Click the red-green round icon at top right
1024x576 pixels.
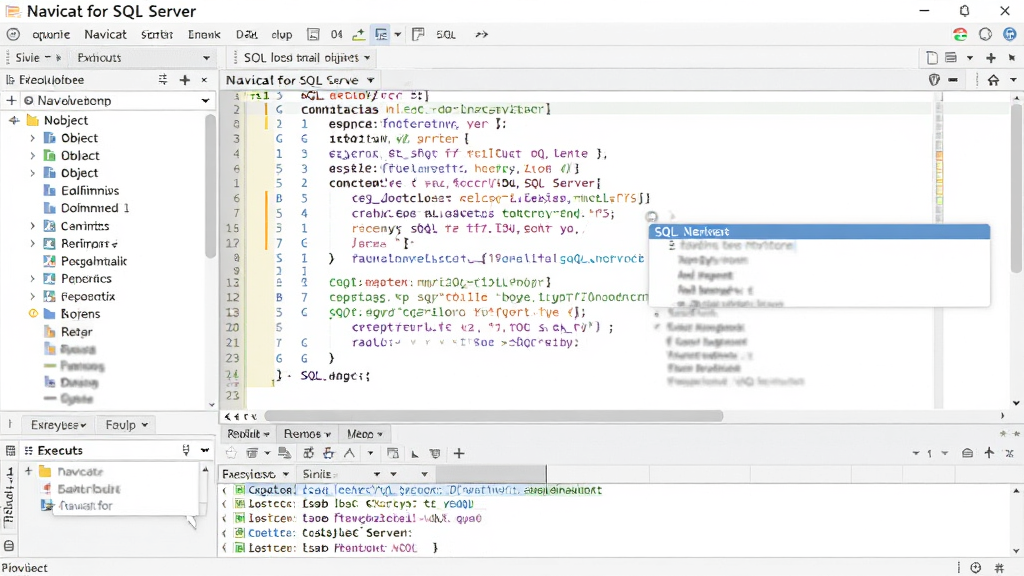[960, 35]
